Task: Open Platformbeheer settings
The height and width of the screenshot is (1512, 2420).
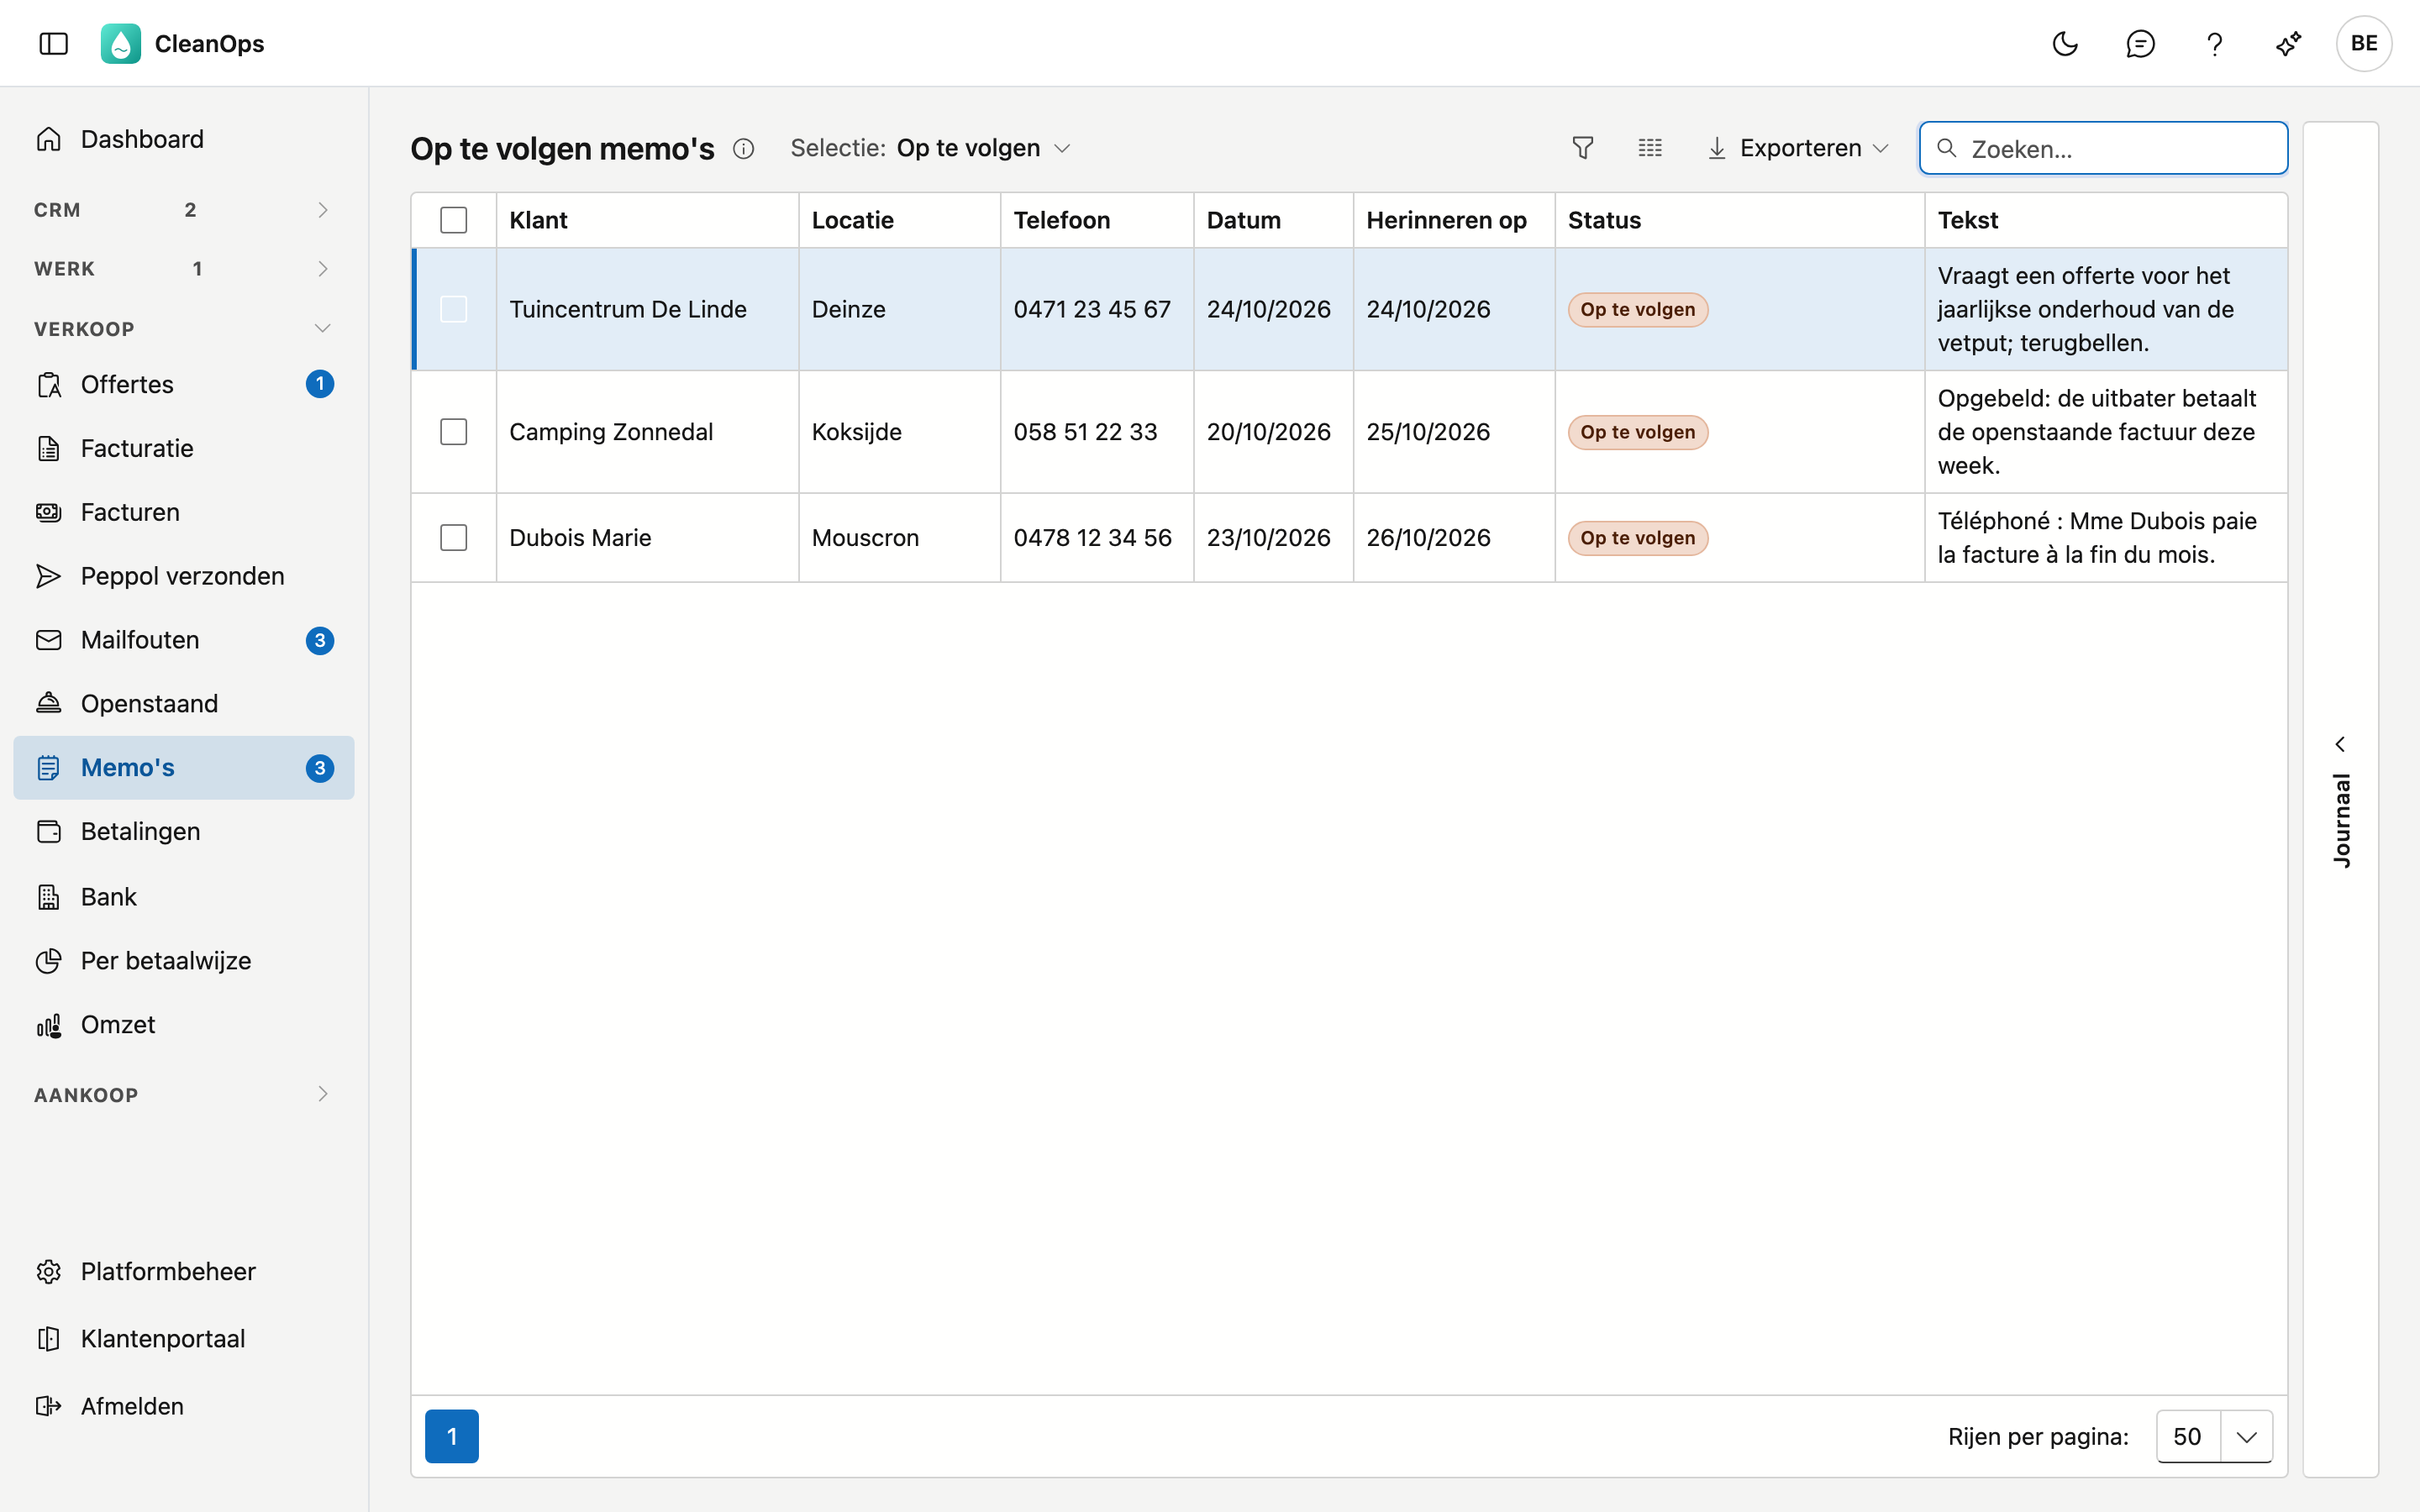Action: point(184,1271)
